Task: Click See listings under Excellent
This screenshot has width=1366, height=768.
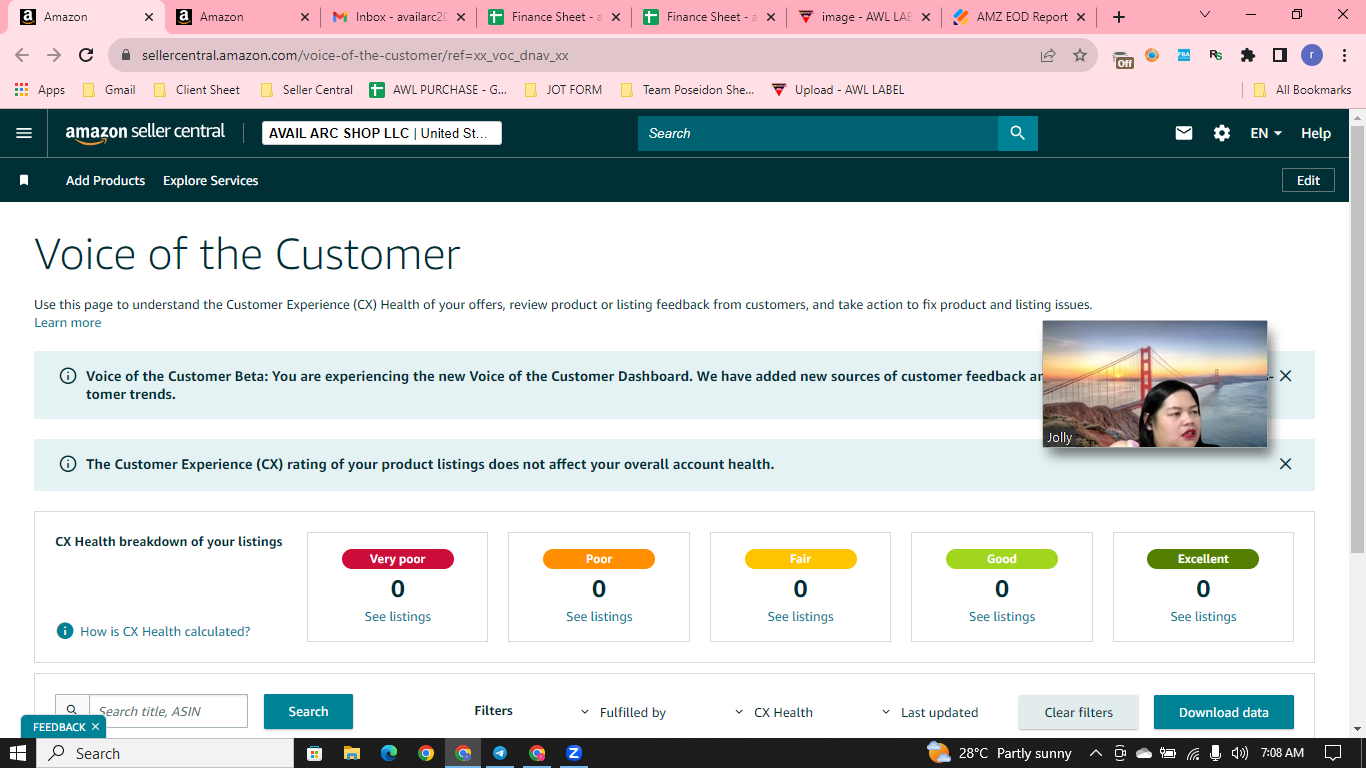Action: tap(1204, 617)
